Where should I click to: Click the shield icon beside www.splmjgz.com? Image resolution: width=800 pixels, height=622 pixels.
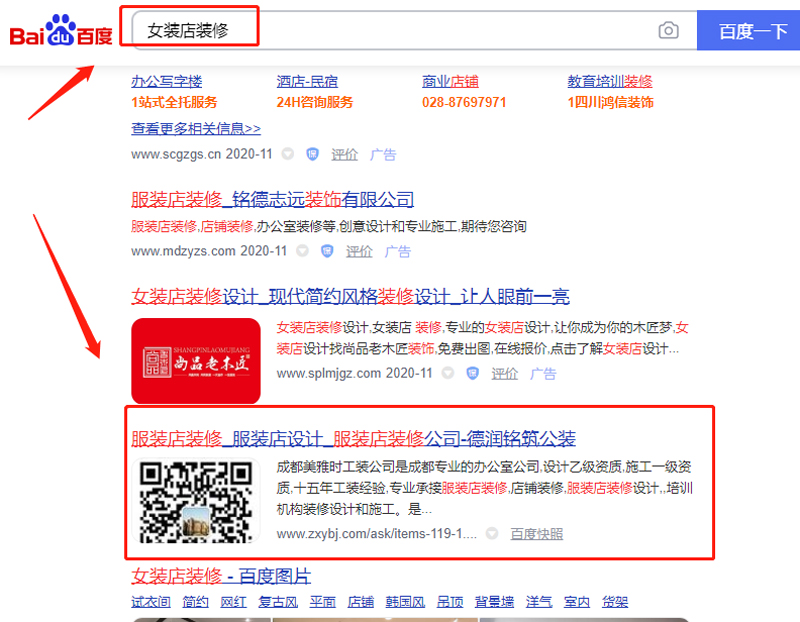pos(472,373)
